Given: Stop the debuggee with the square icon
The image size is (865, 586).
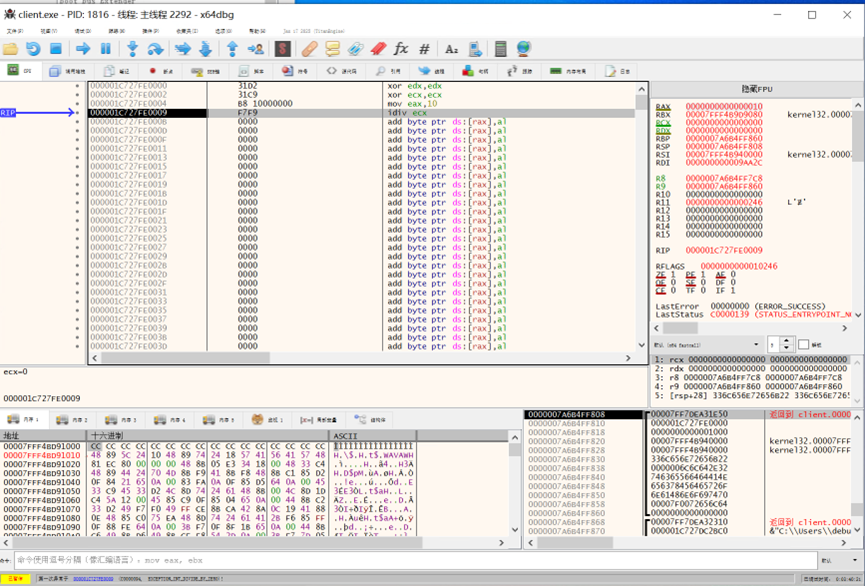Looking at the screenshot, I should click(x=56, y=49).
